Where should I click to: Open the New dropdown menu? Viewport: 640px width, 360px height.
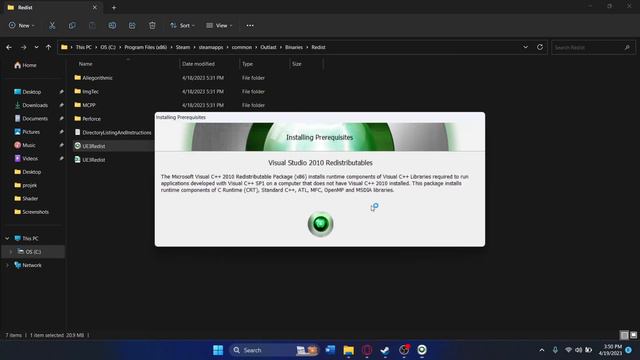click(x=22, y=25)
